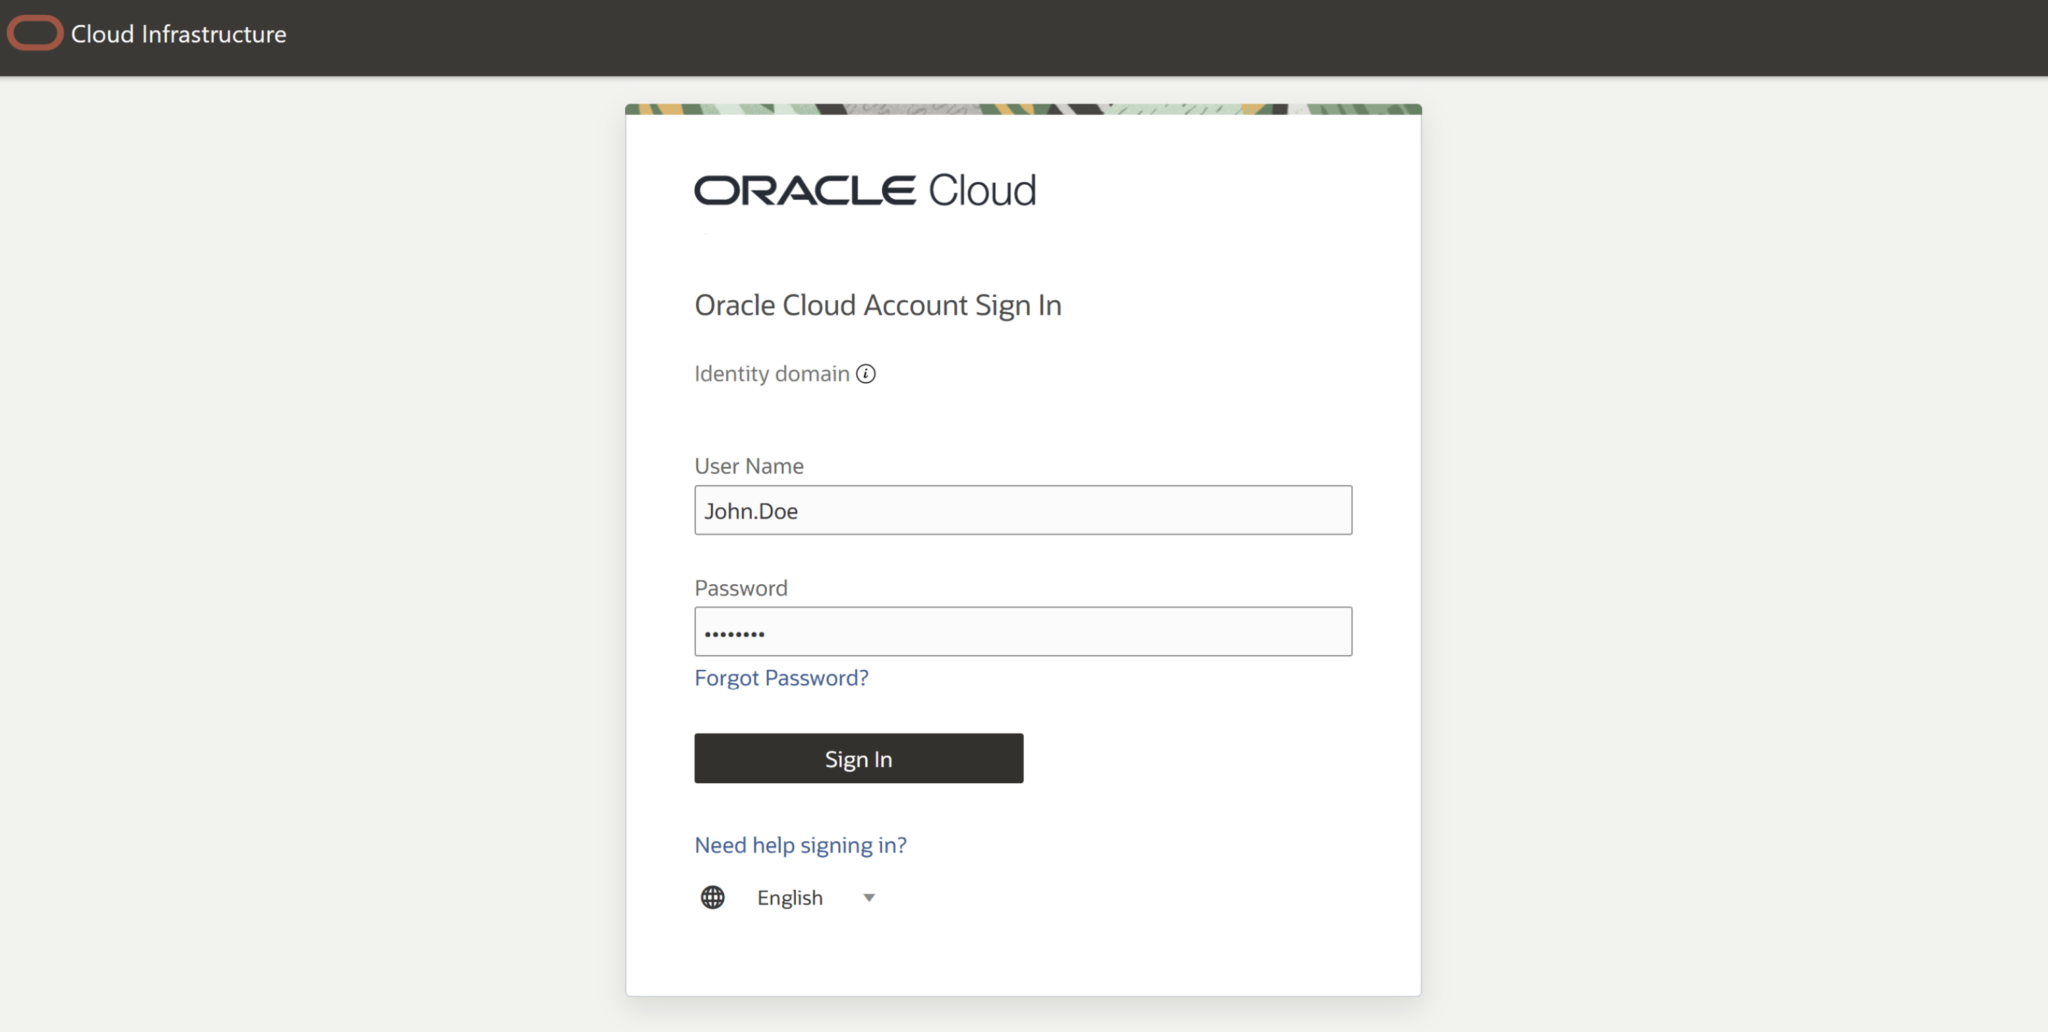Select the globe symbol near English
This screenshot has width=2048, height=1032.
(712, 897)
